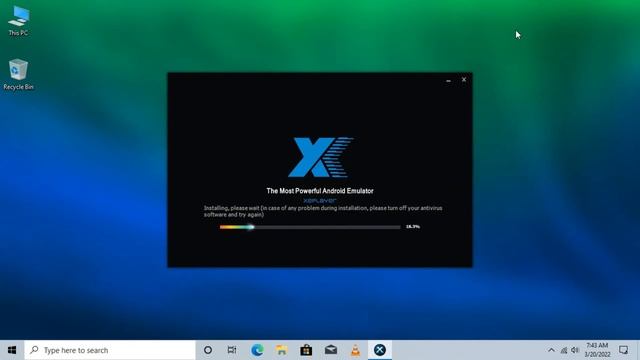
Task: Minimize the XePlayer installer window
Action: click(x=448, y=80)
